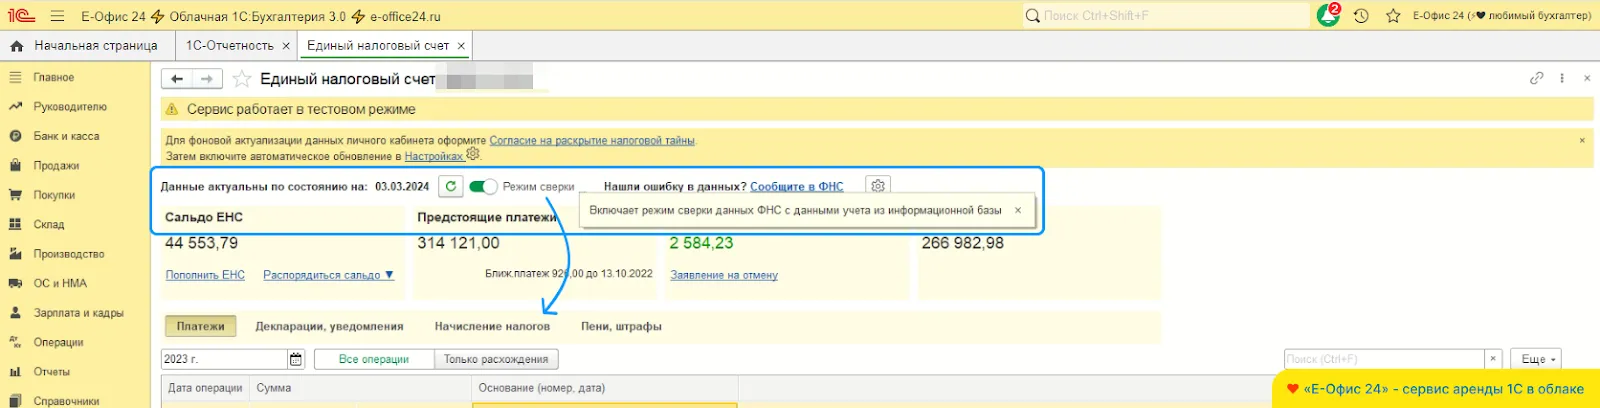Open calendar picker in year field
This screenshot has width=1600, height=408.
coord(296,359)
